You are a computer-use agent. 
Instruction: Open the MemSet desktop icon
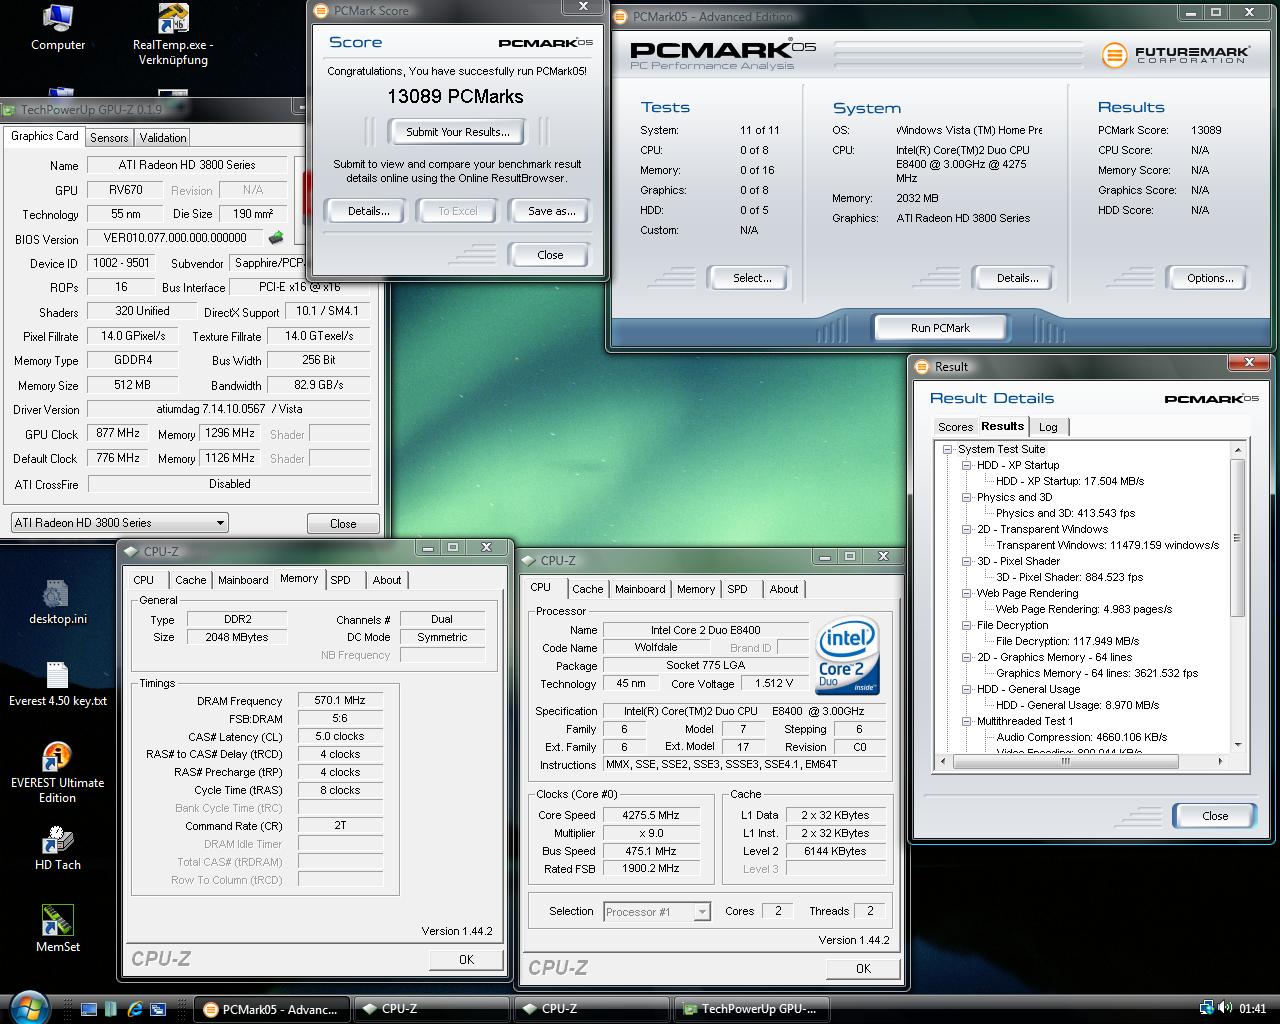57,930
